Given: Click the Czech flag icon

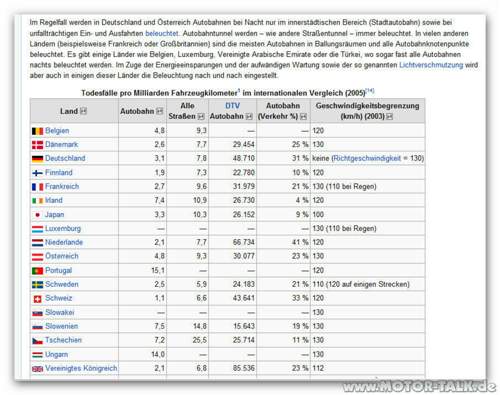Looking at the screenshot, I should (37, 341).
